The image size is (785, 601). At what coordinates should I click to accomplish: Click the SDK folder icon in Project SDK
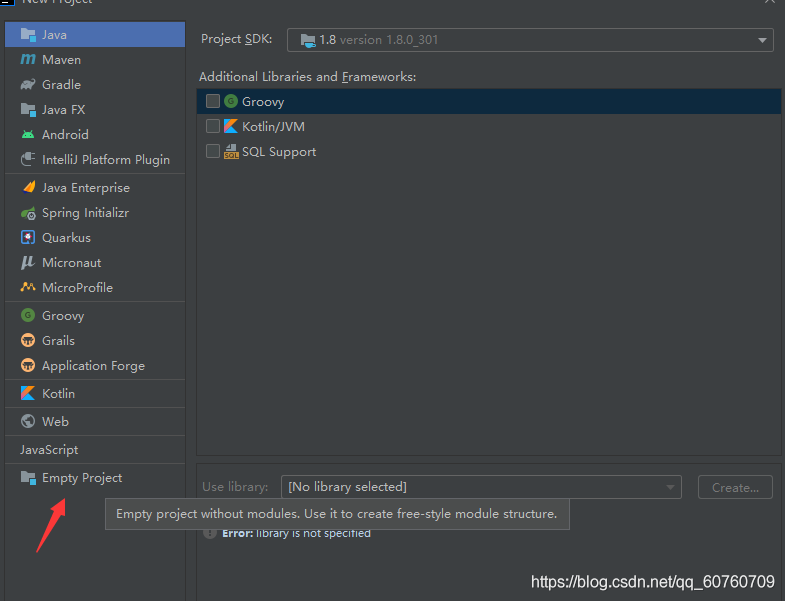pyautogui.click(x=308, y=40)
